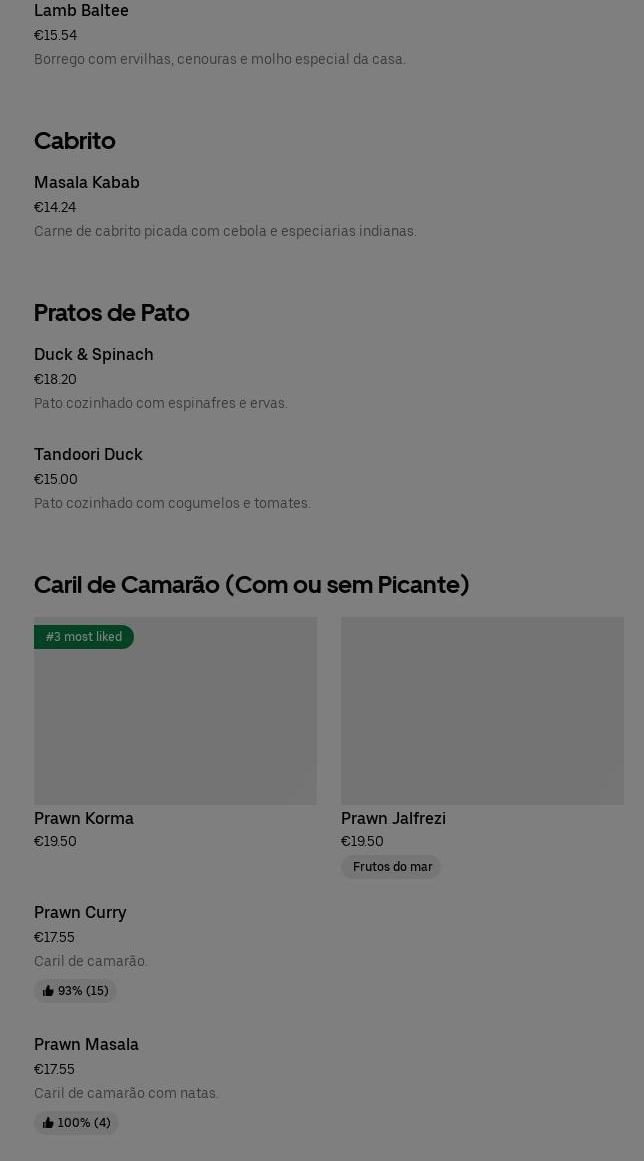Click the thumbs-up icon under Prawn Curry
This screenshot has height=1161, width=644.
coord(48,991)
